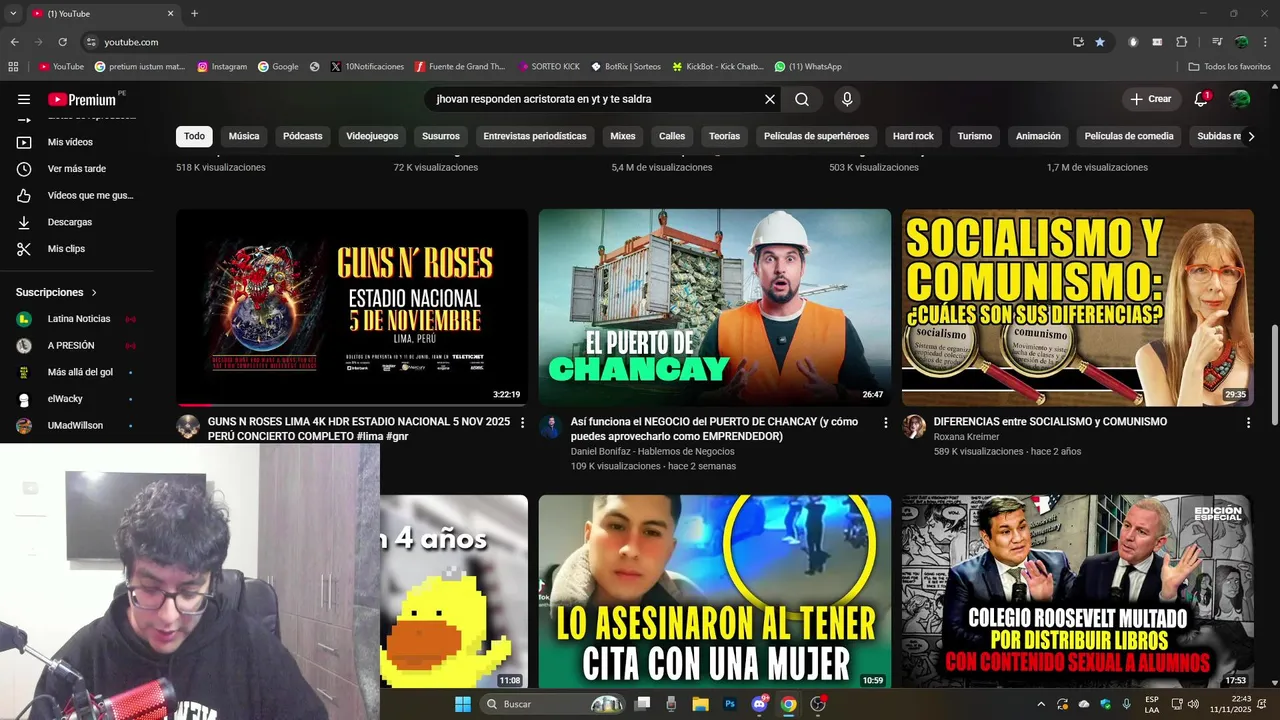Play the El Puerto de Chancay thumbnail
This screenshot has height=720, width=1280.
pyautogui.click(x=715, y=307)
